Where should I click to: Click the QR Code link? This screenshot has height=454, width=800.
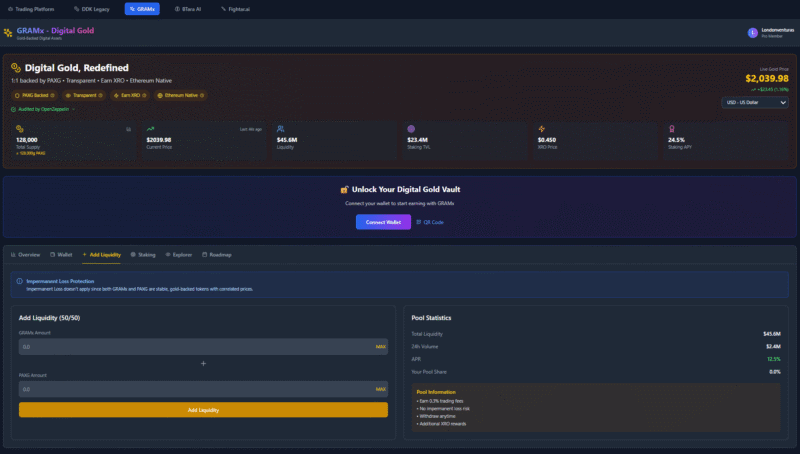pyautogui.click(x=429, y=222)
